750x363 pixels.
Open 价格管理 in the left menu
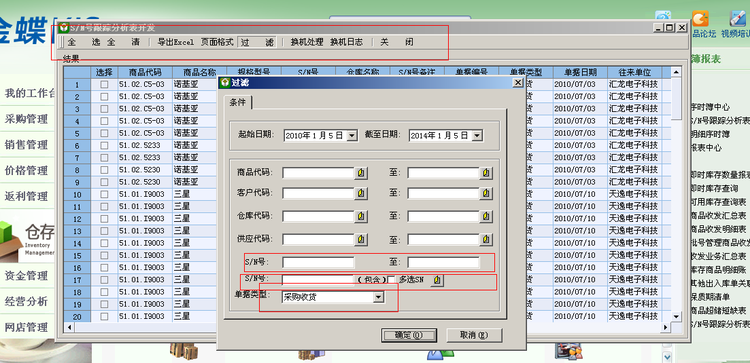click(x=26, y=171)
